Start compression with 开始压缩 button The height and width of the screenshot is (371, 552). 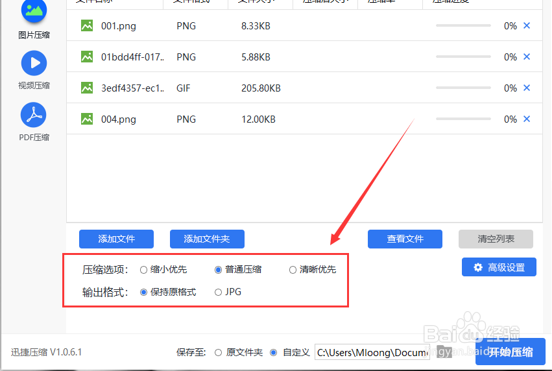510,351
